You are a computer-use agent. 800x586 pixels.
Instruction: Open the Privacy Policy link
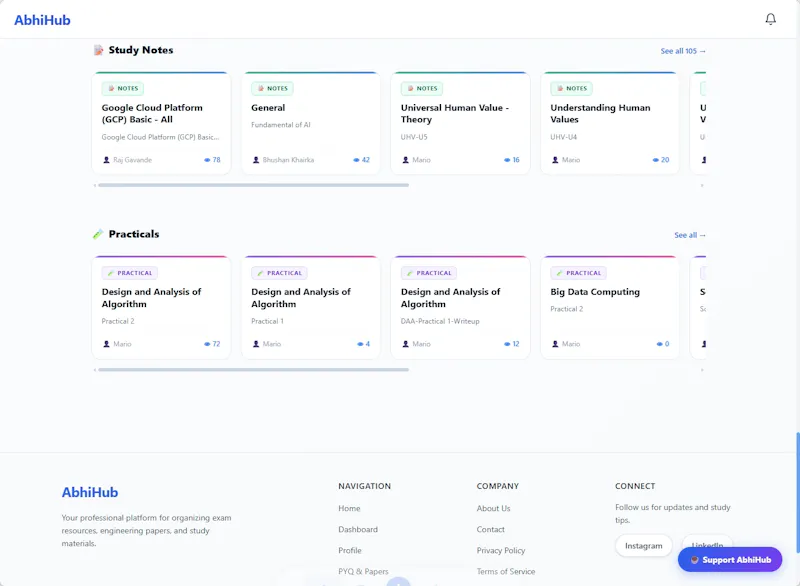[501, 550]
